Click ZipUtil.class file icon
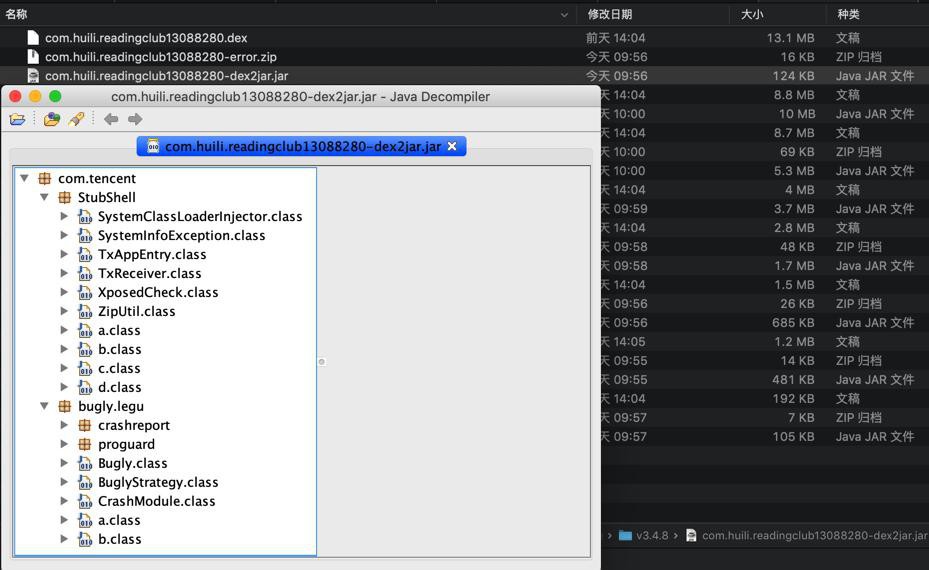929x570 pixels. (x=85, y=312)
